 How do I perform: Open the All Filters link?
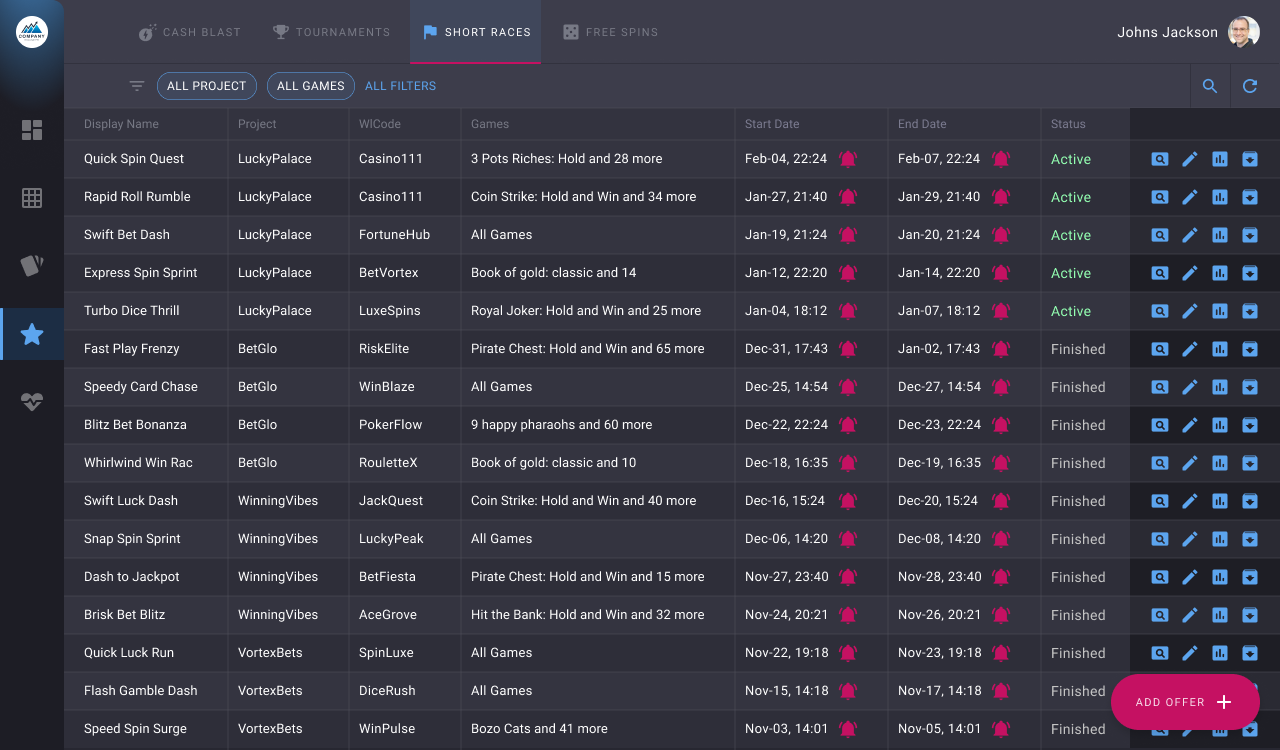click(400, 86)
